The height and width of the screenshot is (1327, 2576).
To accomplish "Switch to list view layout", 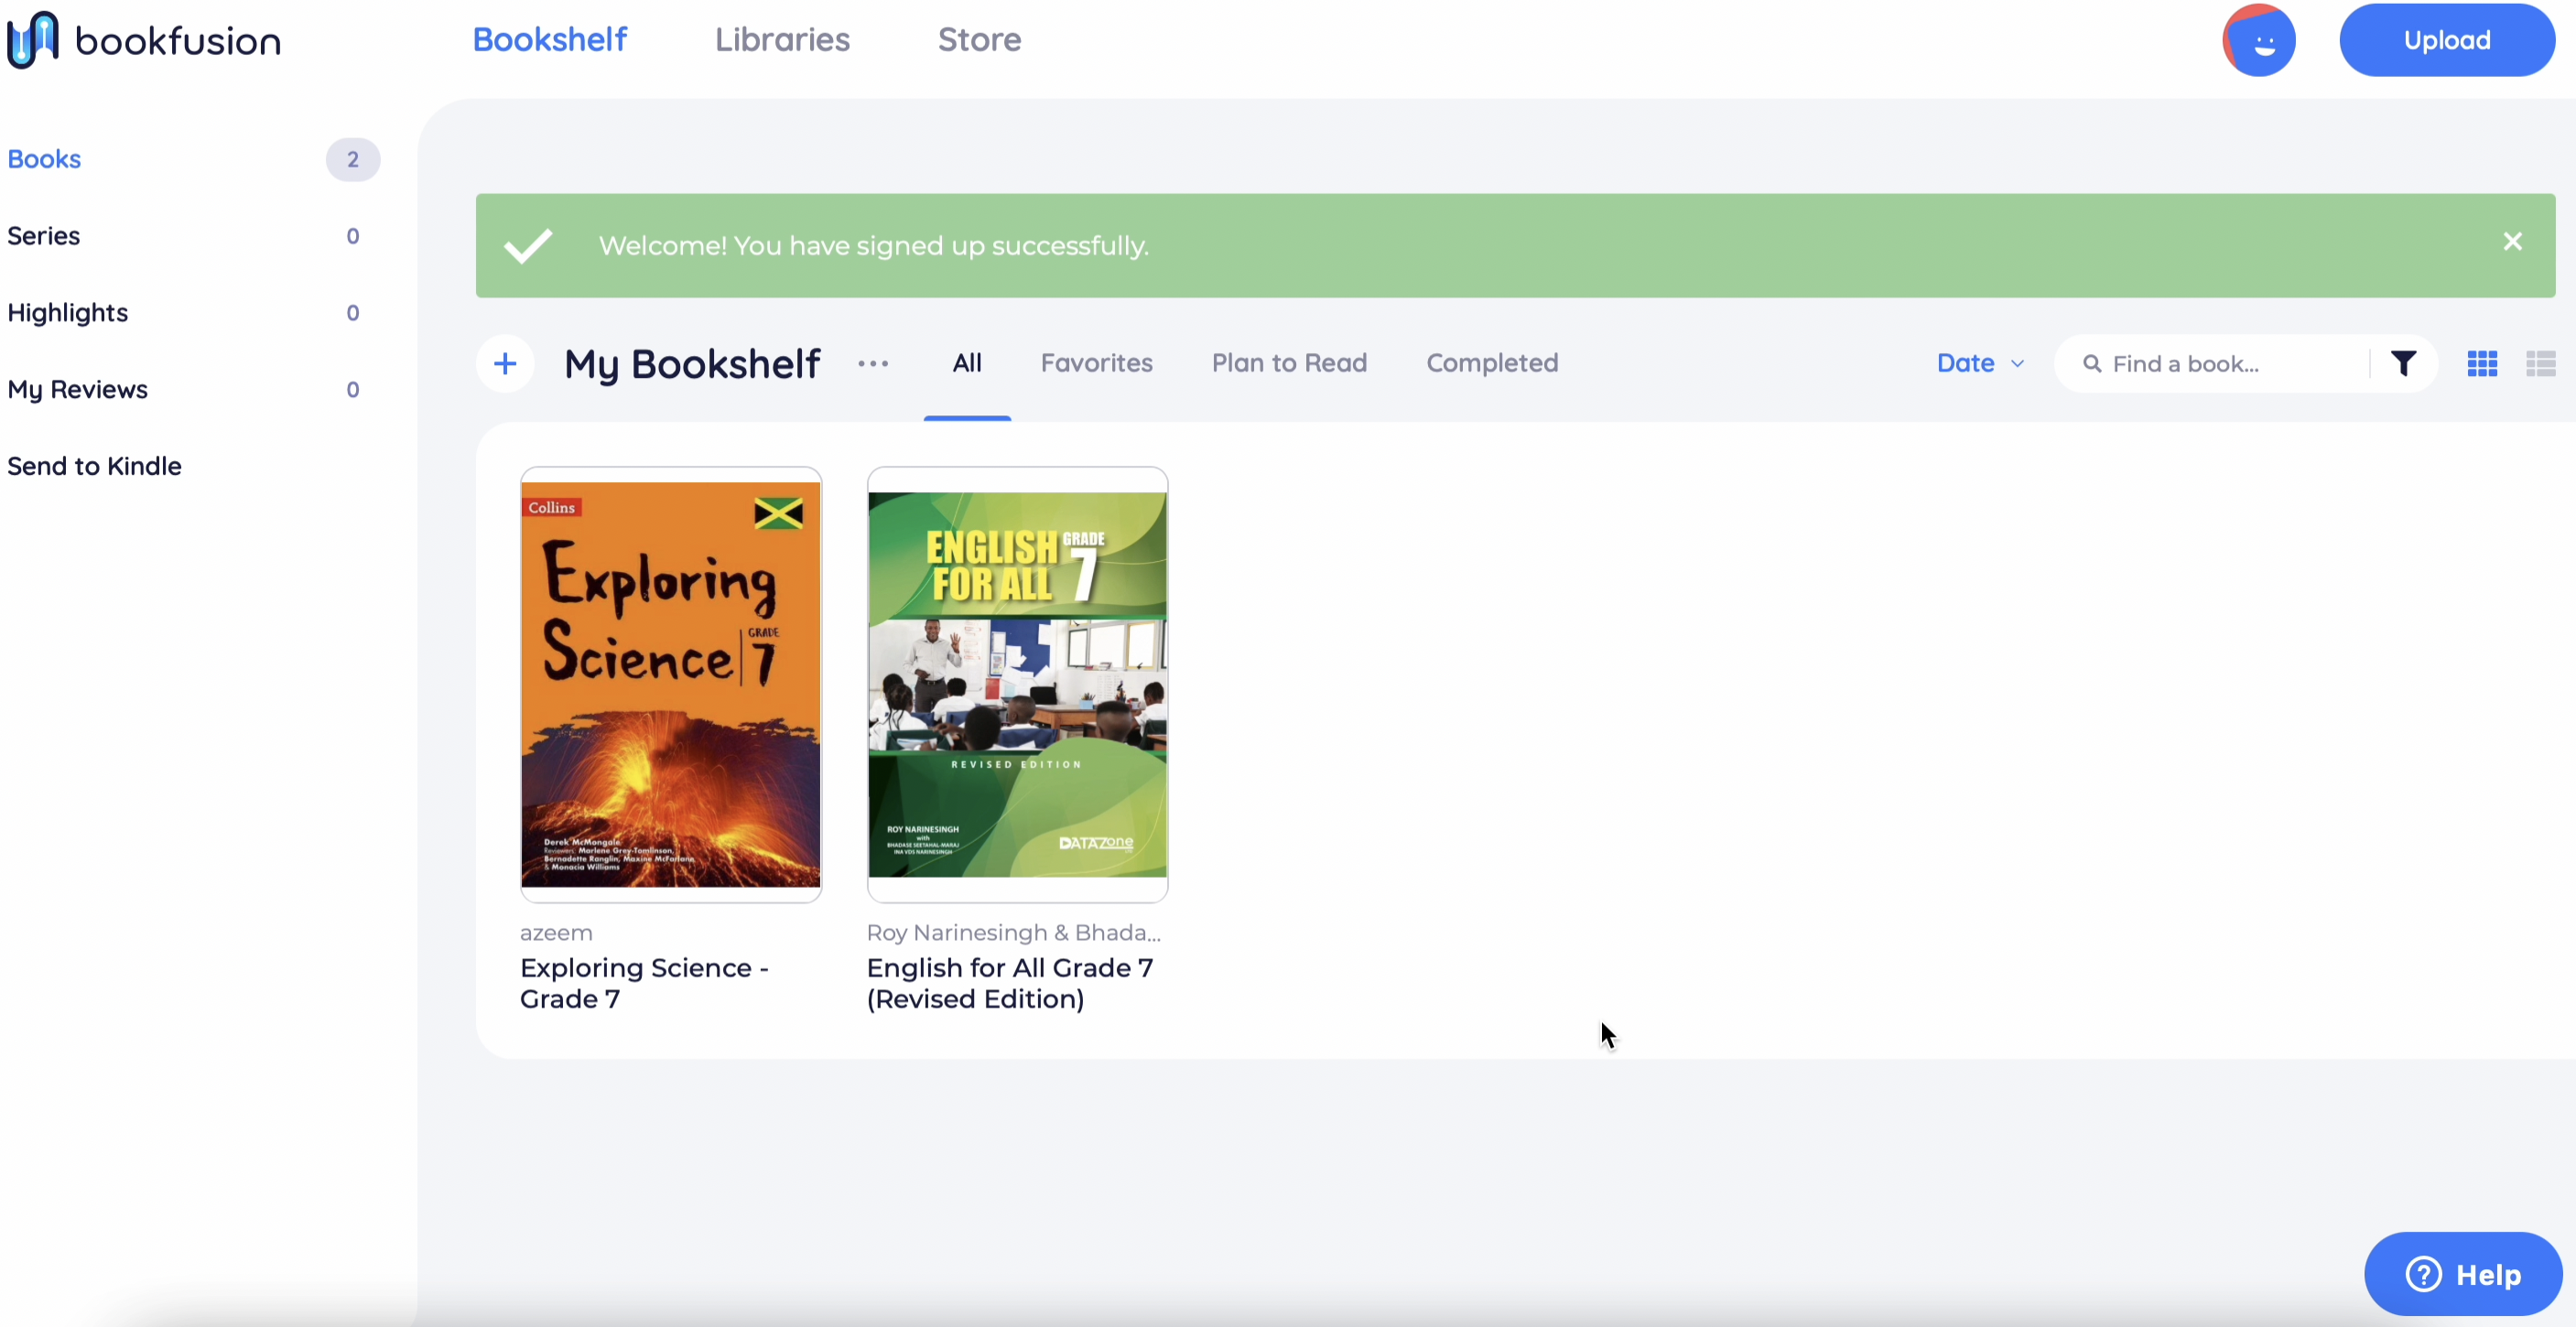I will [x=2541, y=364].
